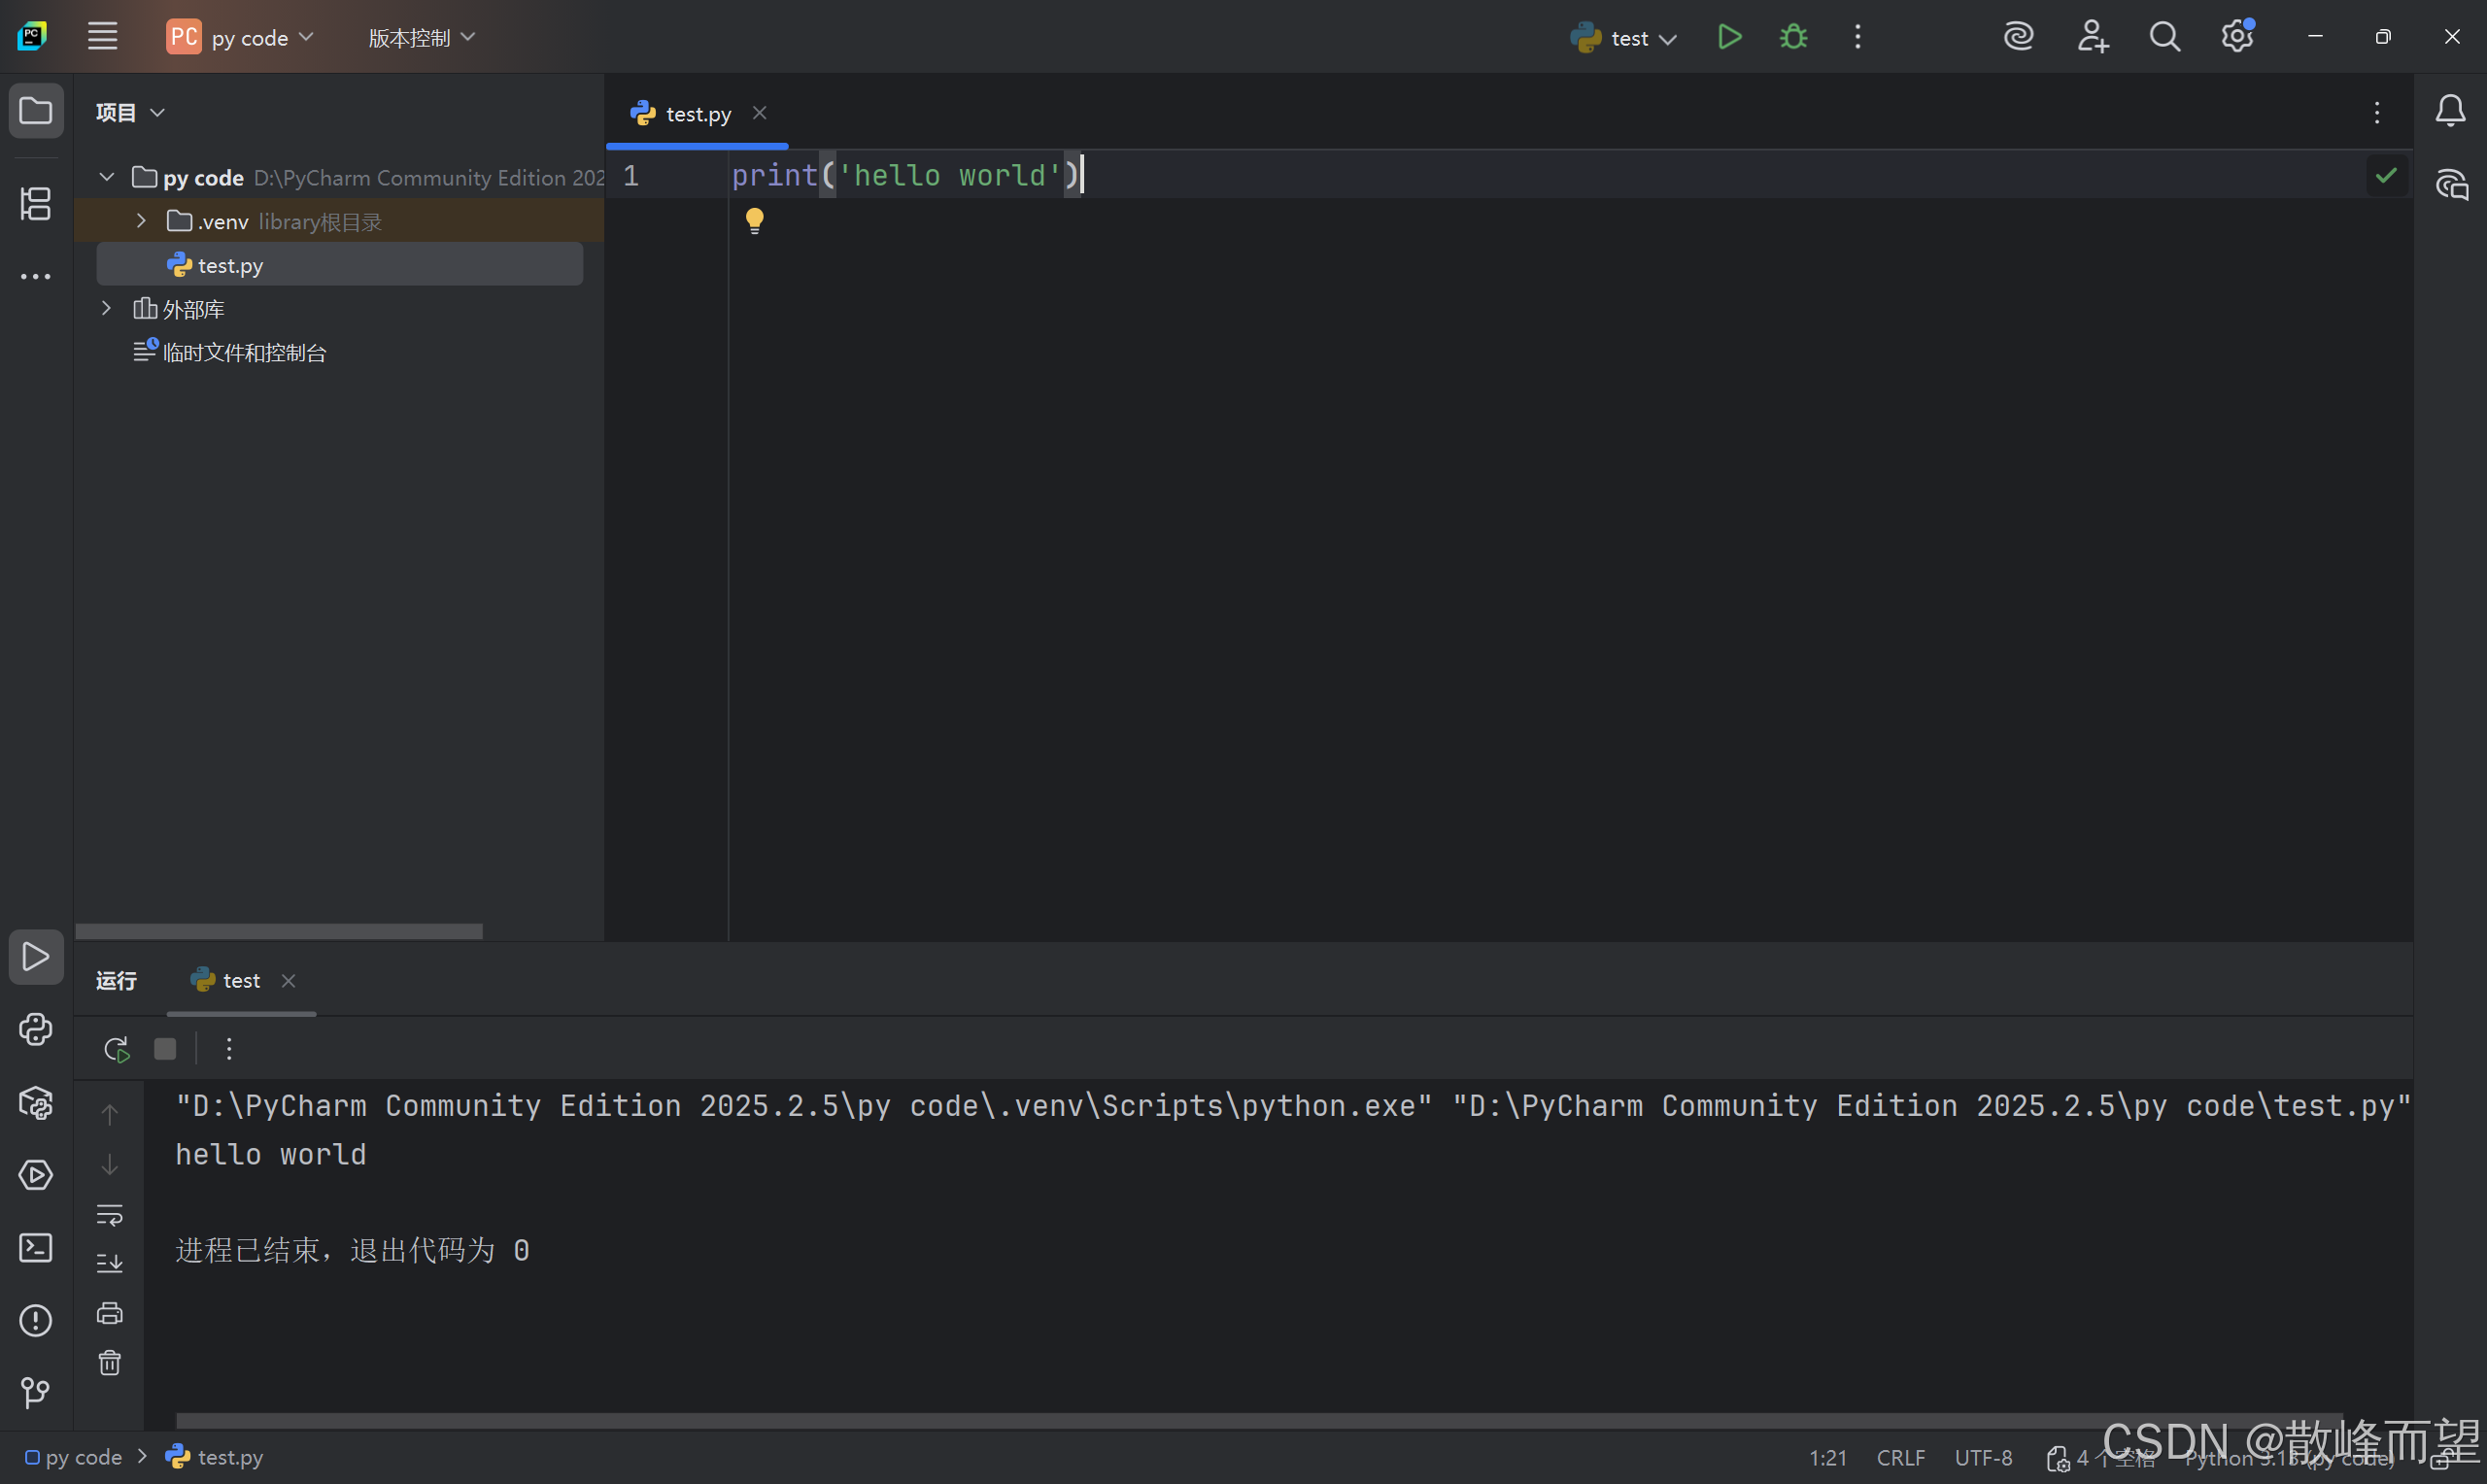Toggle the Project tool window folder icon
Viewport: 2487px width, 1484px height.
pos(36,110)
